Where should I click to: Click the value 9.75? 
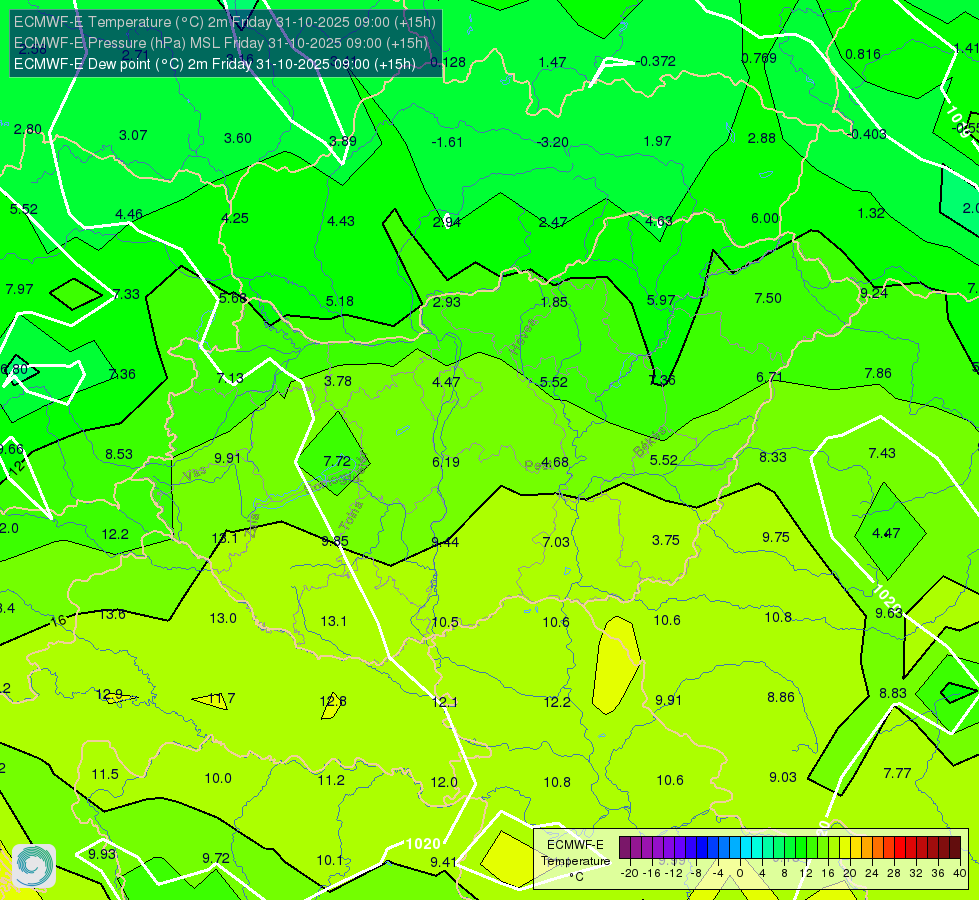click(x=776, y=538)
